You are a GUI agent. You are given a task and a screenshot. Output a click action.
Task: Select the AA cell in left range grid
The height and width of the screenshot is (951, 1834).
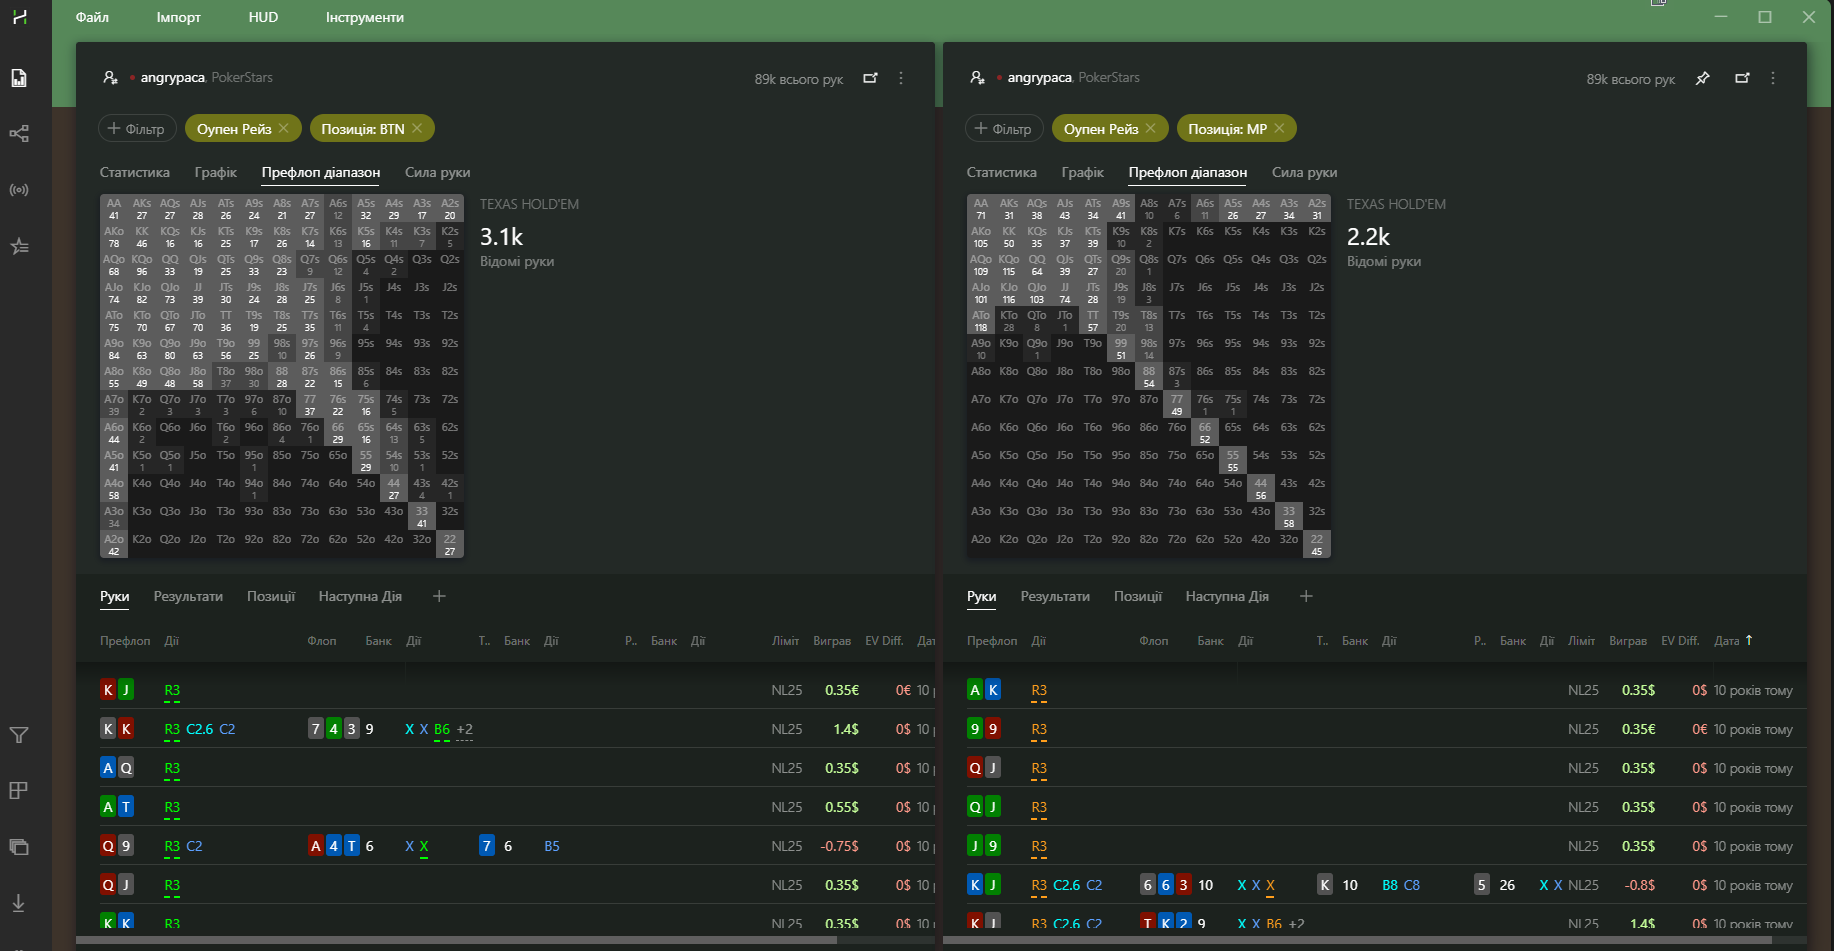(x=114, y=209)
